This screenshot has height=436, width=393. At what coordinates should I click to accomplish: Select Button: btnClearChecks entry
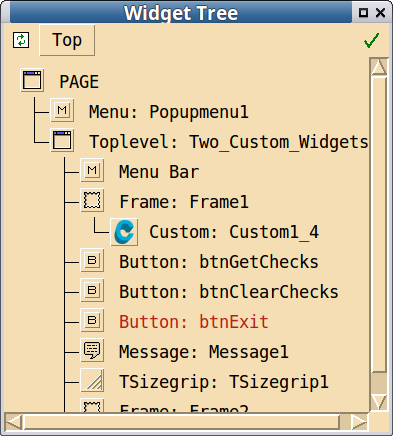point(229,292)
